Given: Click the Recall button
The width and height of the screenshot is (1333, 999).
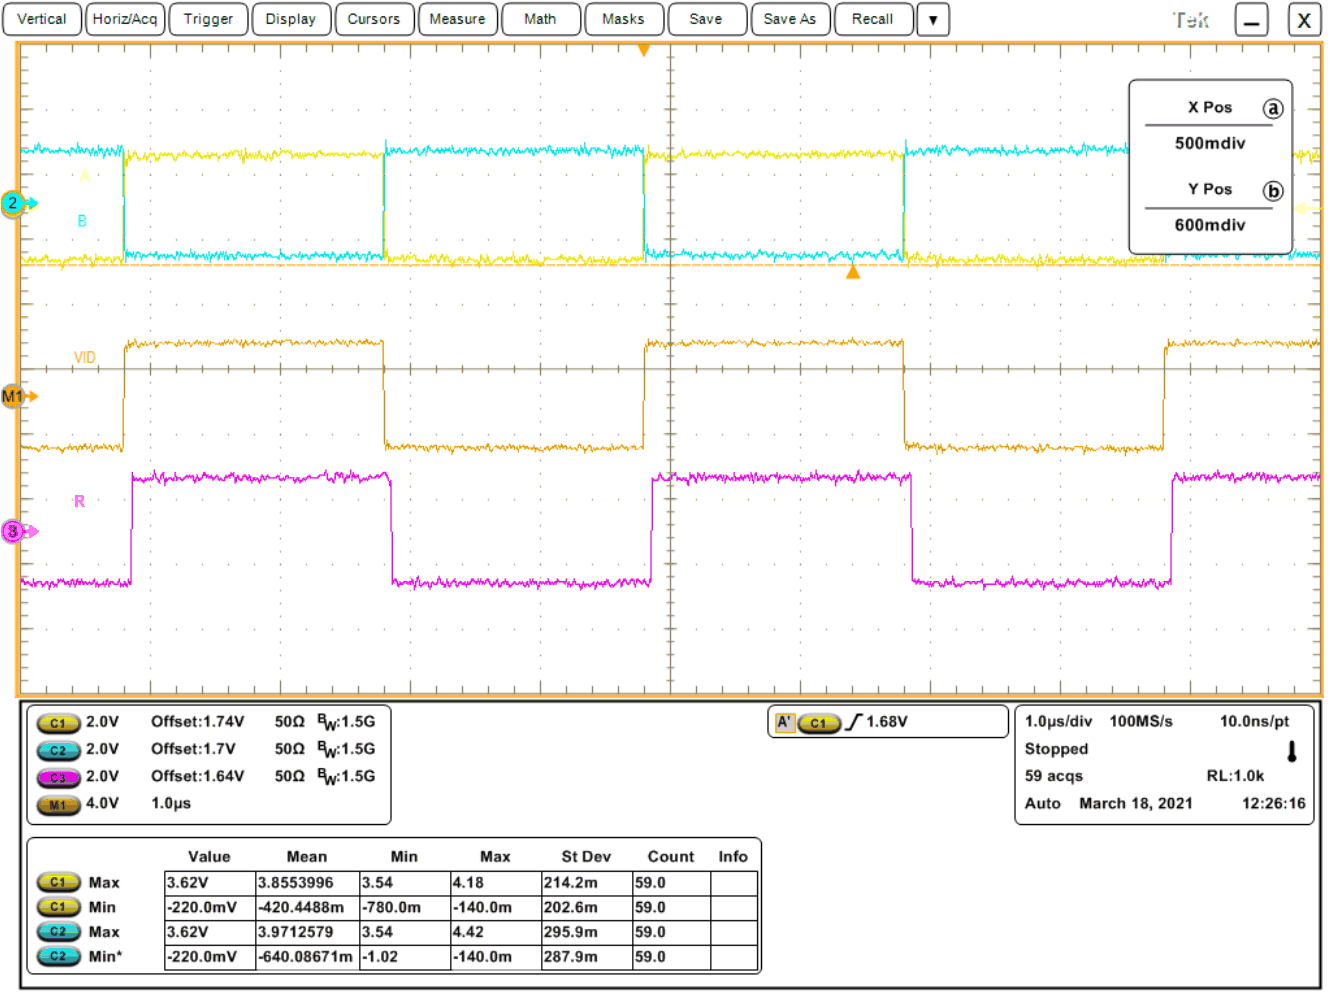Looking at the screenshot, I should tap(873, 19).
